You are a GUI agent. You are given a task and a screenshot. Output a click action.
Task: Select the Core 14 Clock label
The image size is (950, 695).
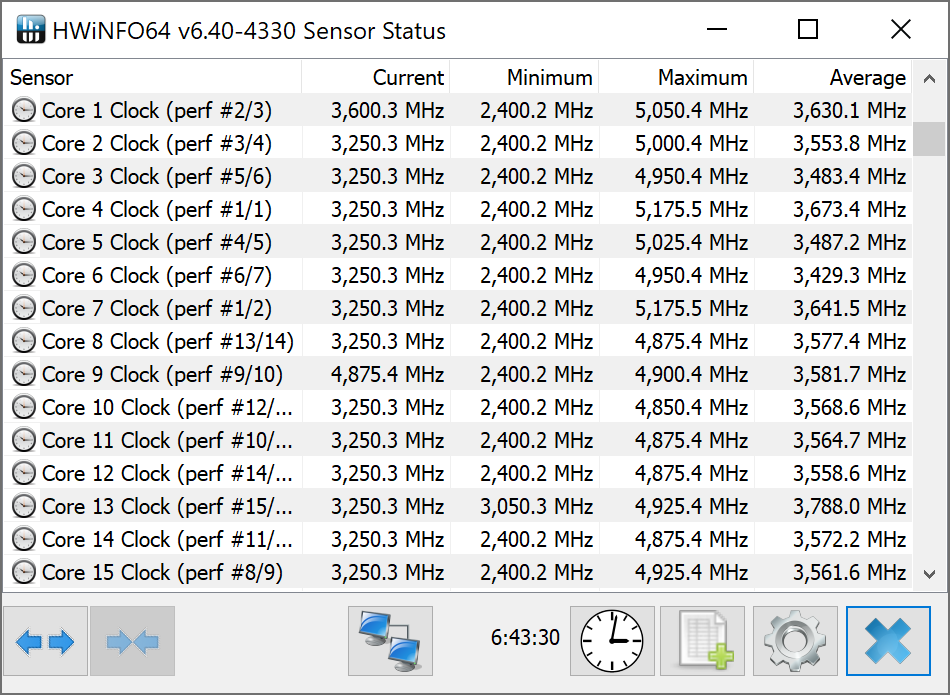(x=168, y=539)
